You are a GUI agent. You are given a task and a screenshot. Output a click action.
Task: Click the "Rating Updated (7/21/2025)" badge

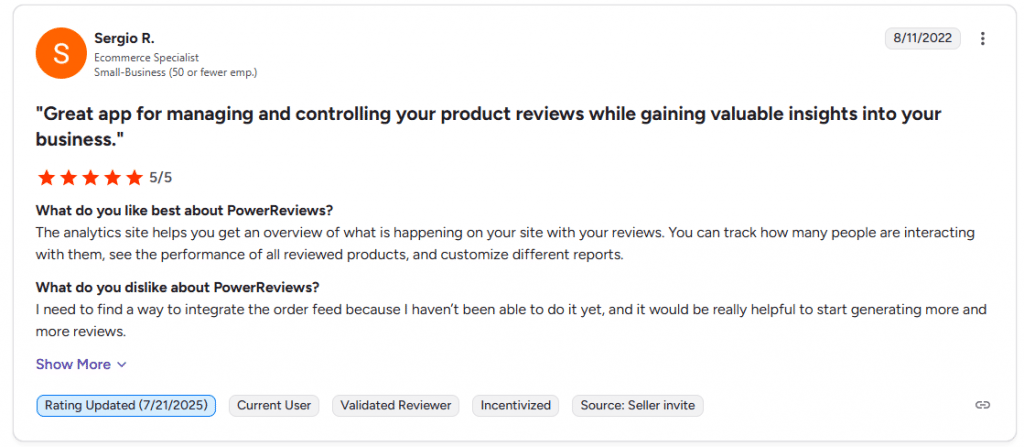click(126, 405)
